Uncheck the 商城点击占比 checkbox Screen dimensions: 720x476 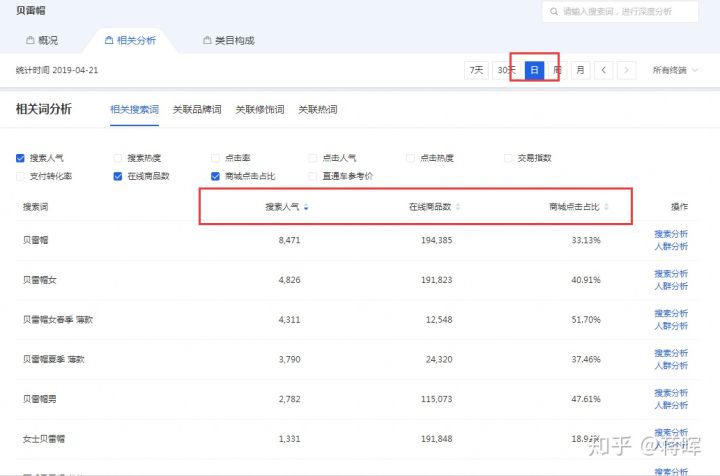(215, 176)
